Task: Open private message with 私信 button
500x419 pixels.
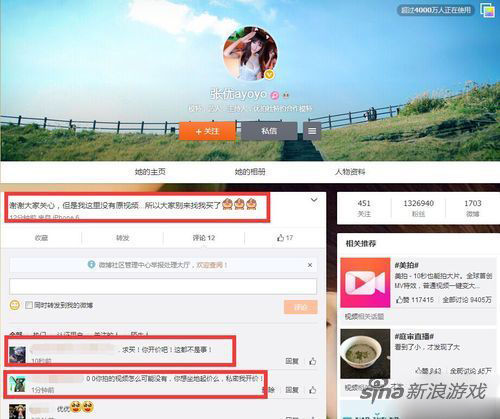Action: pyautogui.click(x=269, y=131)
